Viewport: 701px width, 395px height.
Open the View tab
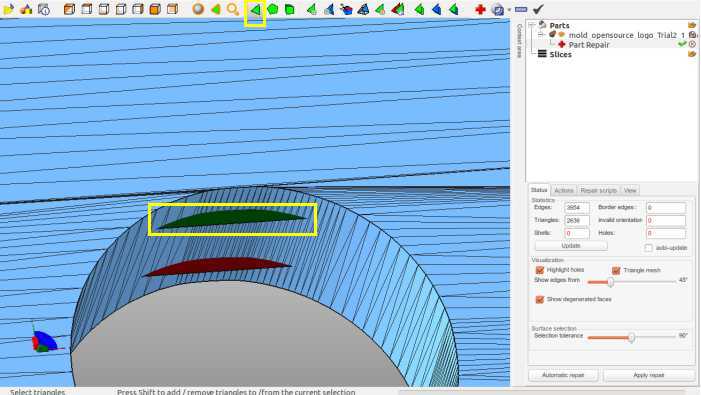pyautogui.click(x=630, y=190)
